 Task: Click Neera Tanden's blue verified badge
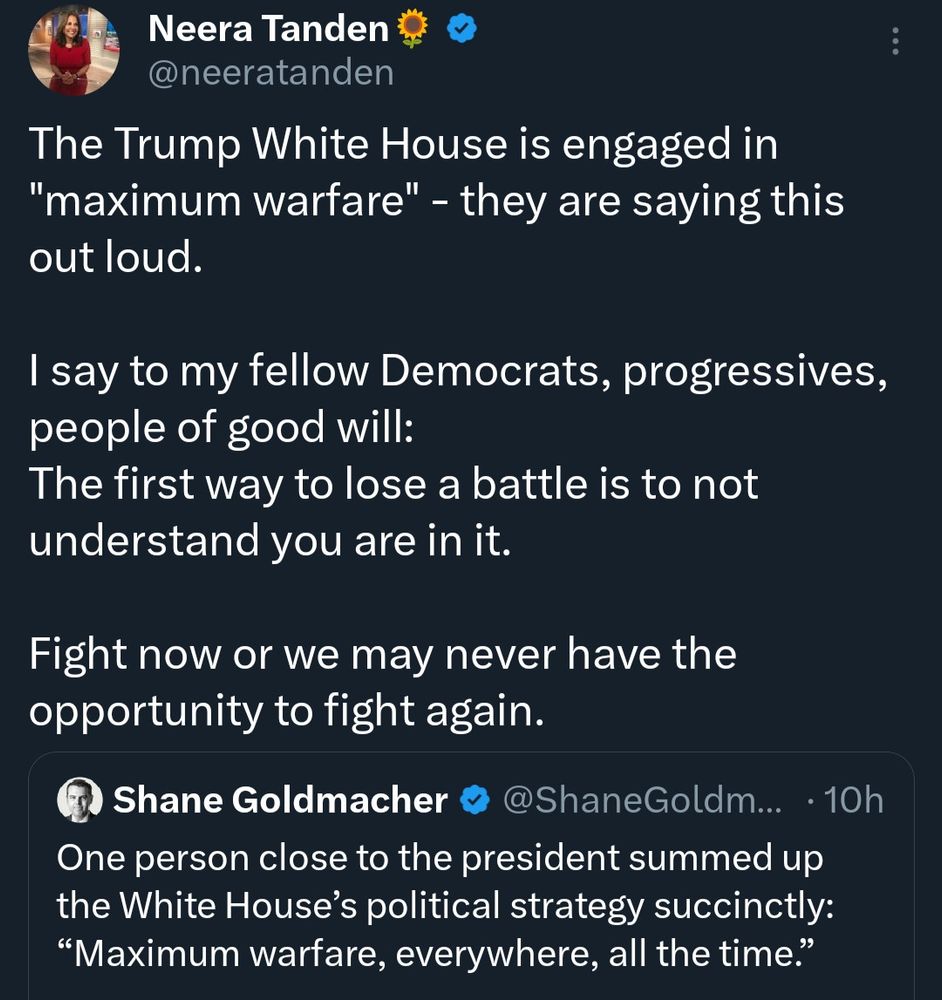(462, 29)
